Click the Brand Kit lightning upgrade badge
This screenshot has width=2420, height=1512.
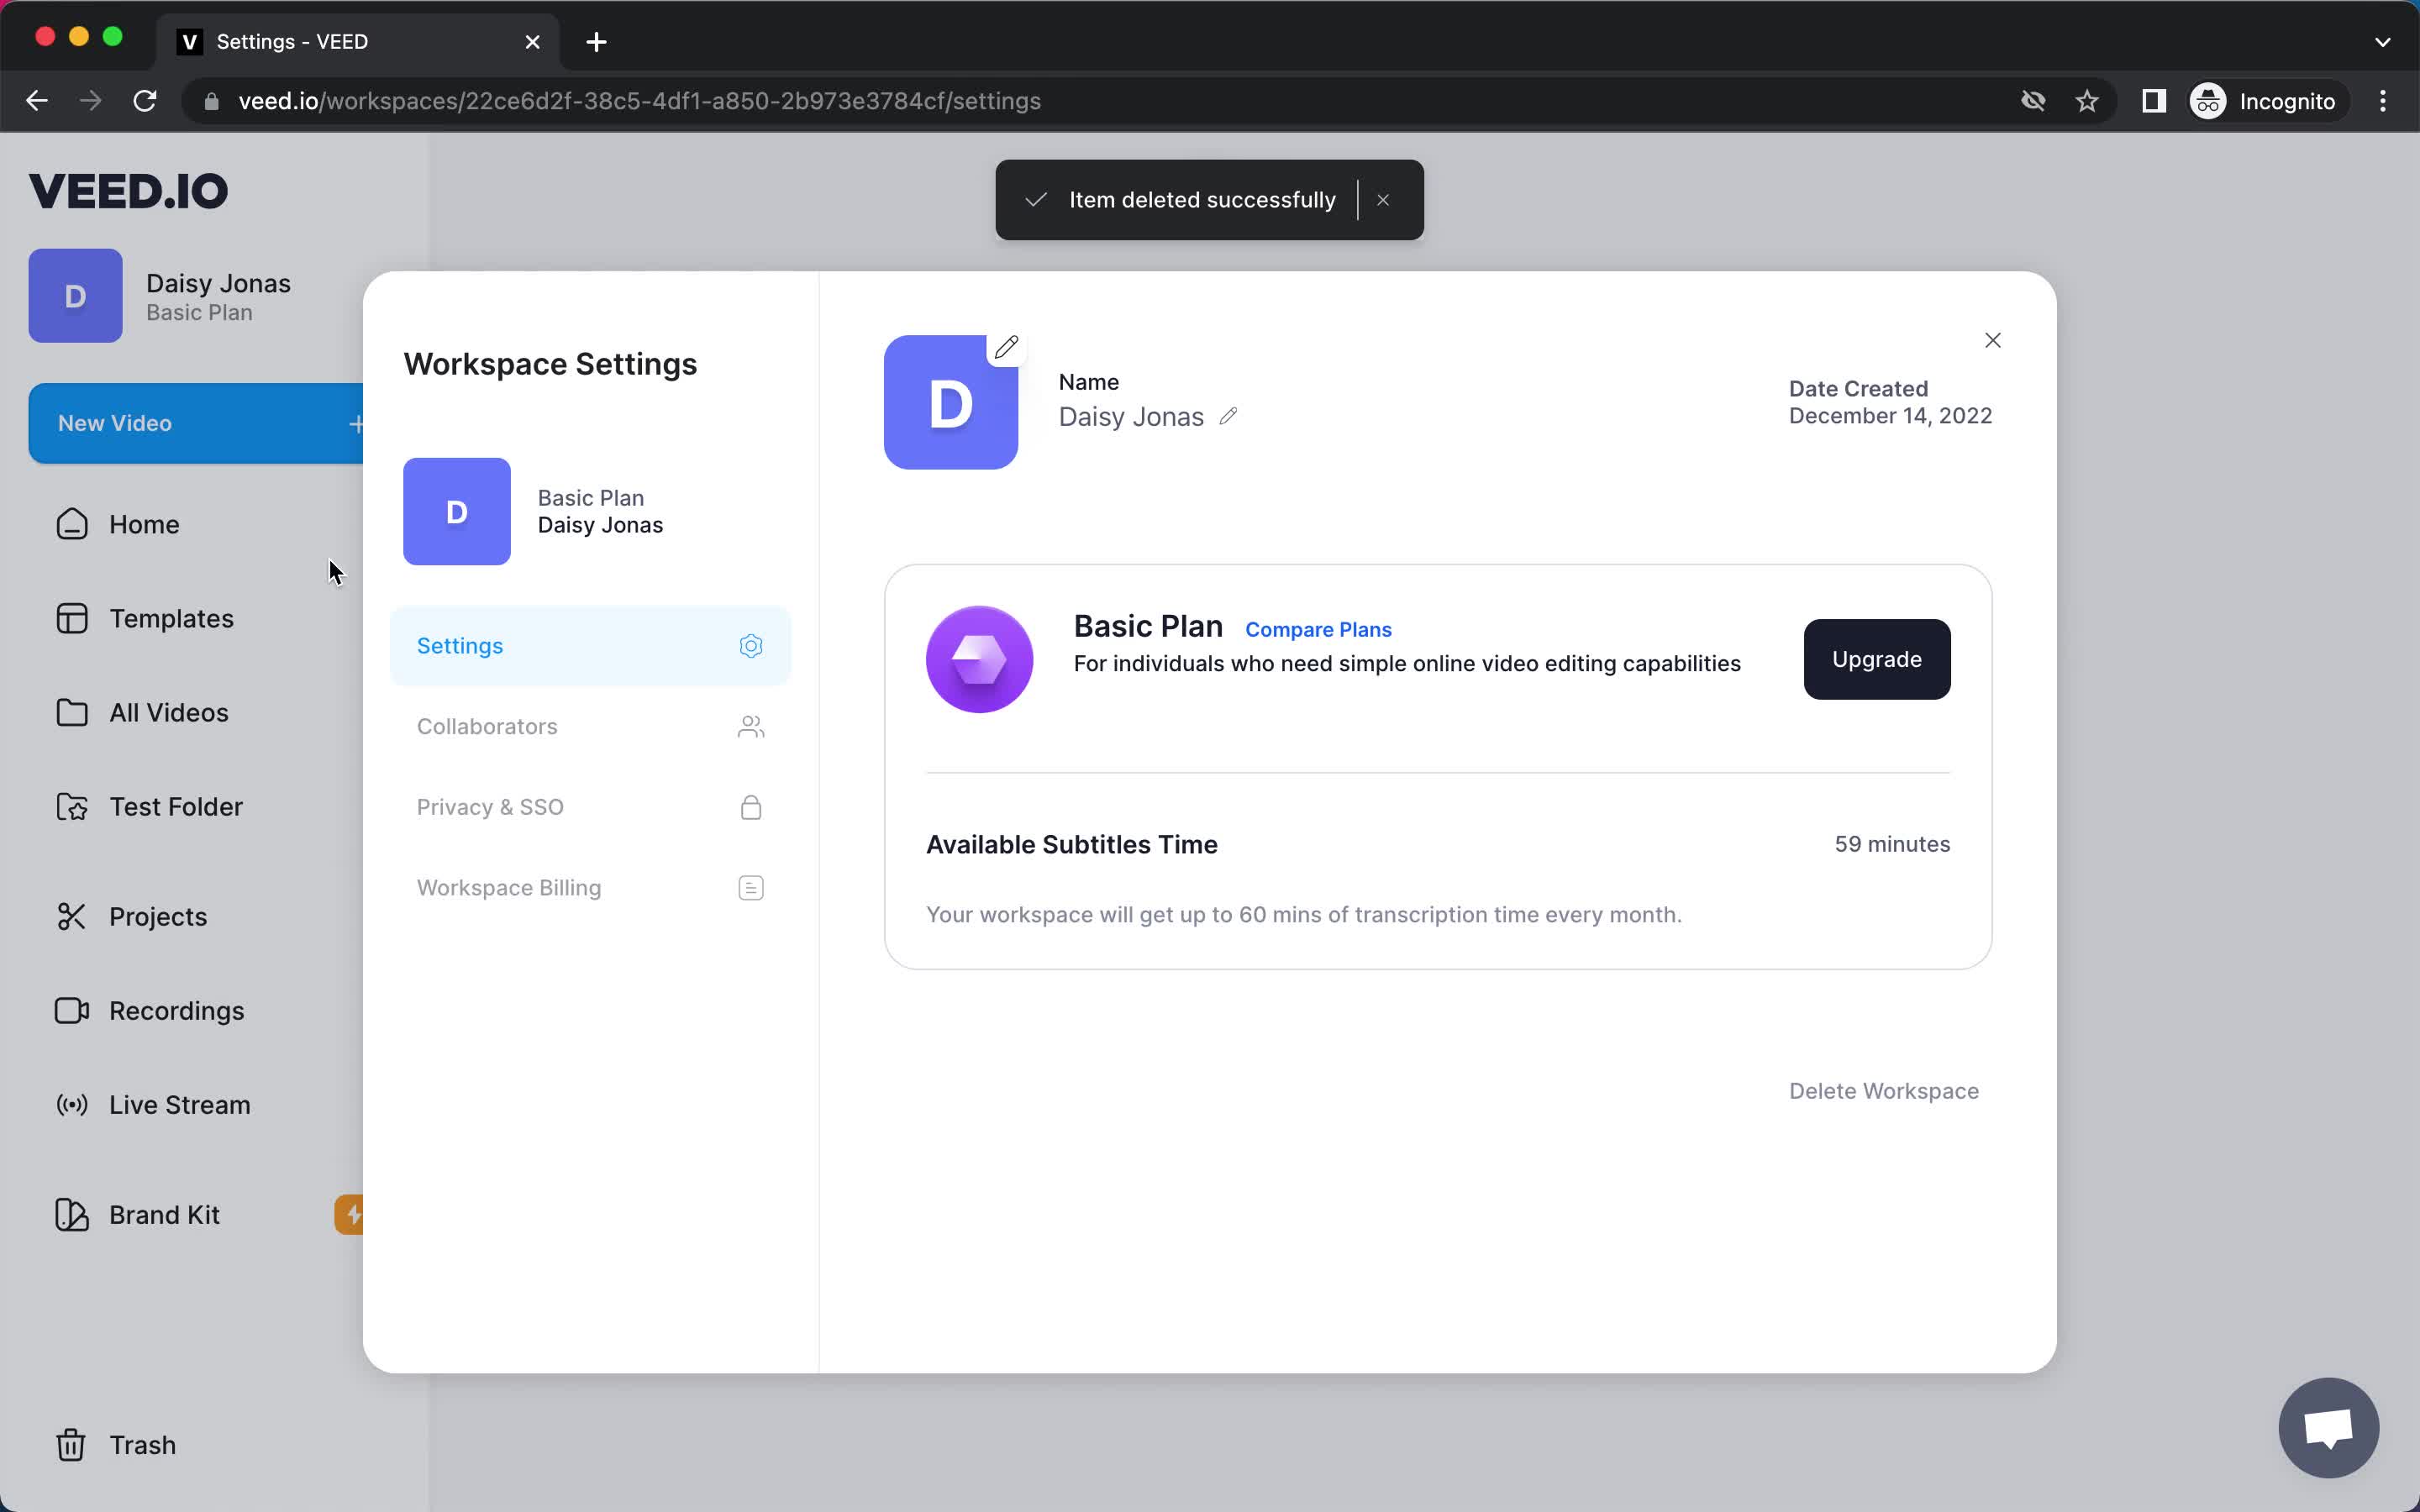click(x=350, y=1214)
